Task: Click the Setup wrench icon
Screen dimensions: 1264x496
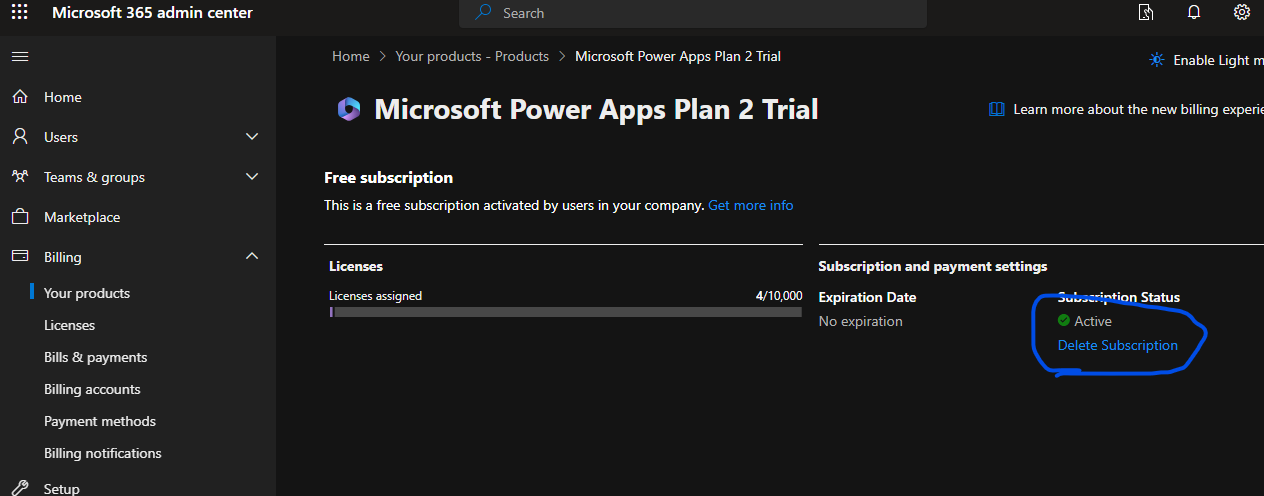Action: (x=20, y=488)
